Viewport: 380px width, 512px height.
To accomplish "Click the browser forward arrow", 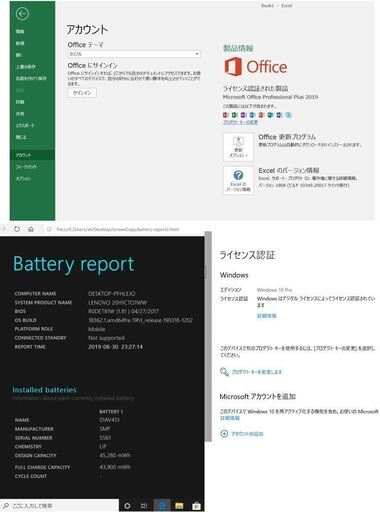I will tap(3, 229).
